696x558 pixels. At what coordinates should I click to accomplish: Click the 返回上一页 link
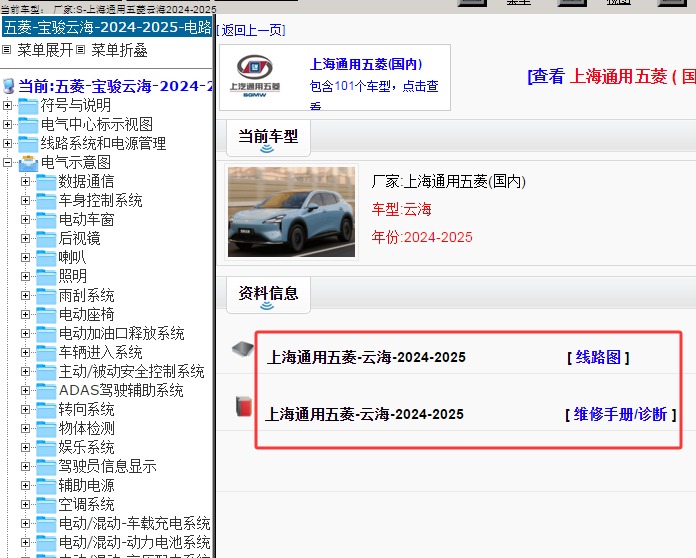click(x=251, y=30)
